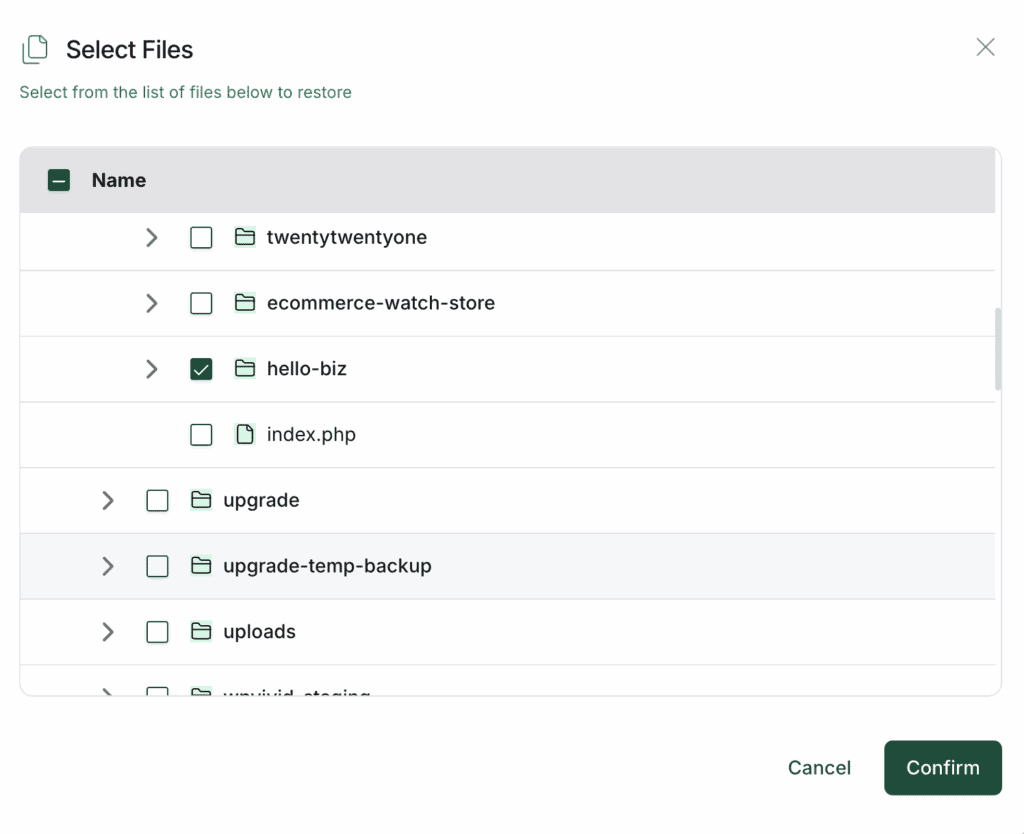1024x834 pixels.
Task: Select the upgrade-temp-backup folder name
Action: (x=327, y=566)
